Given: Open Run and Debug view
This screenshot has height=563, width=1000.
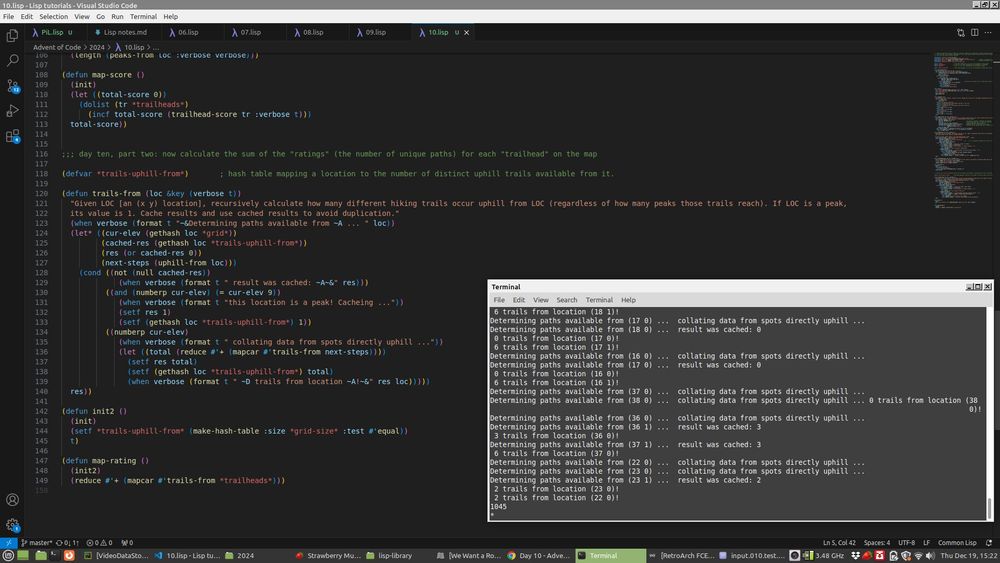Looking at the screenshot, I should [x=12, y=111].
